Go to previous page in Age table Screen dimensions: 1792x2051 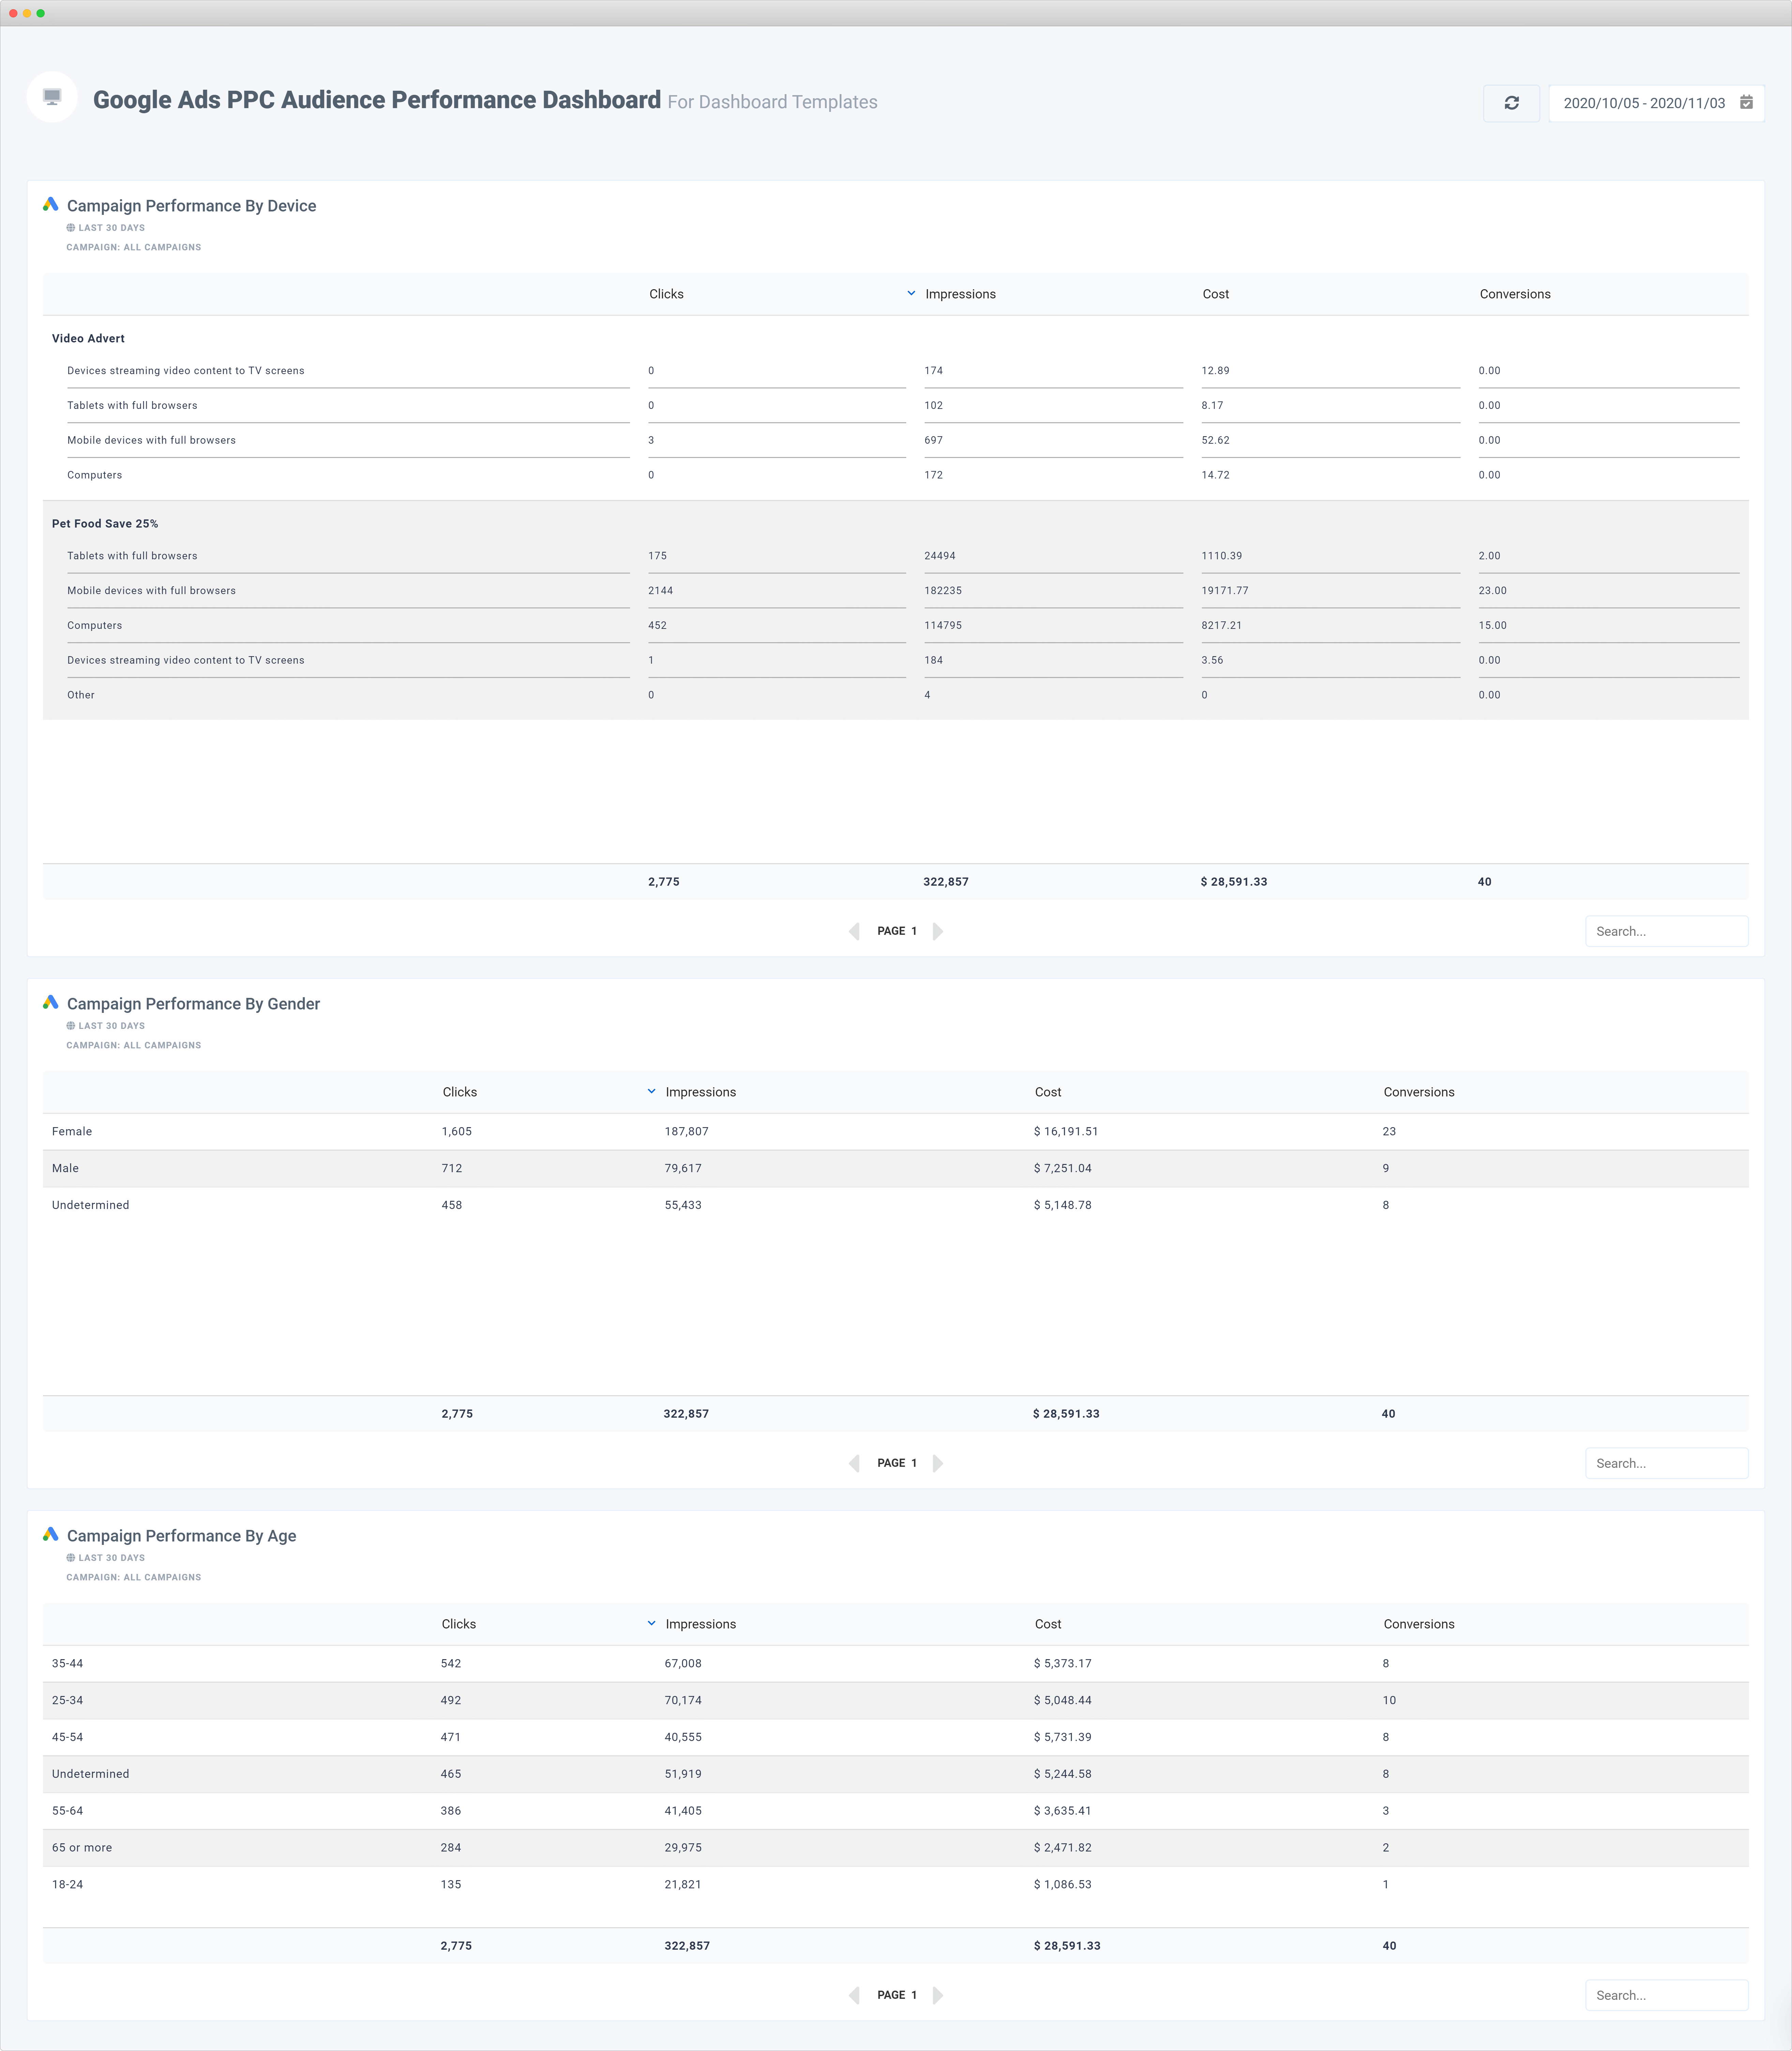pyautogui.click(x=854, y=1995)
